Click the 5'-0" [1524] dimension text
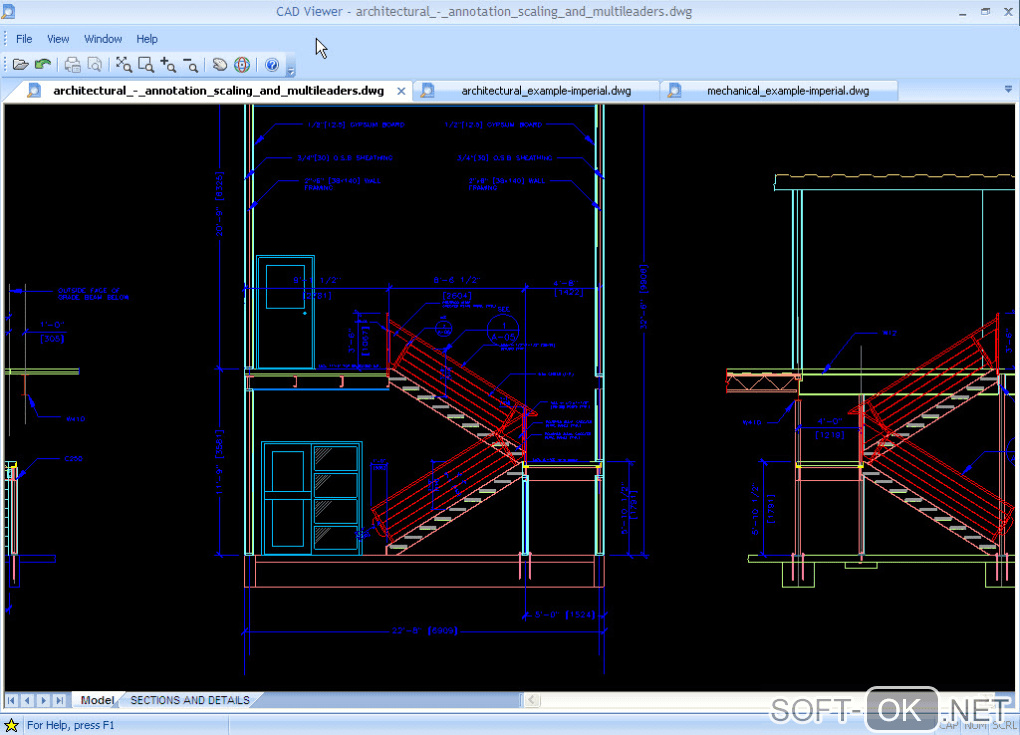 564,614
